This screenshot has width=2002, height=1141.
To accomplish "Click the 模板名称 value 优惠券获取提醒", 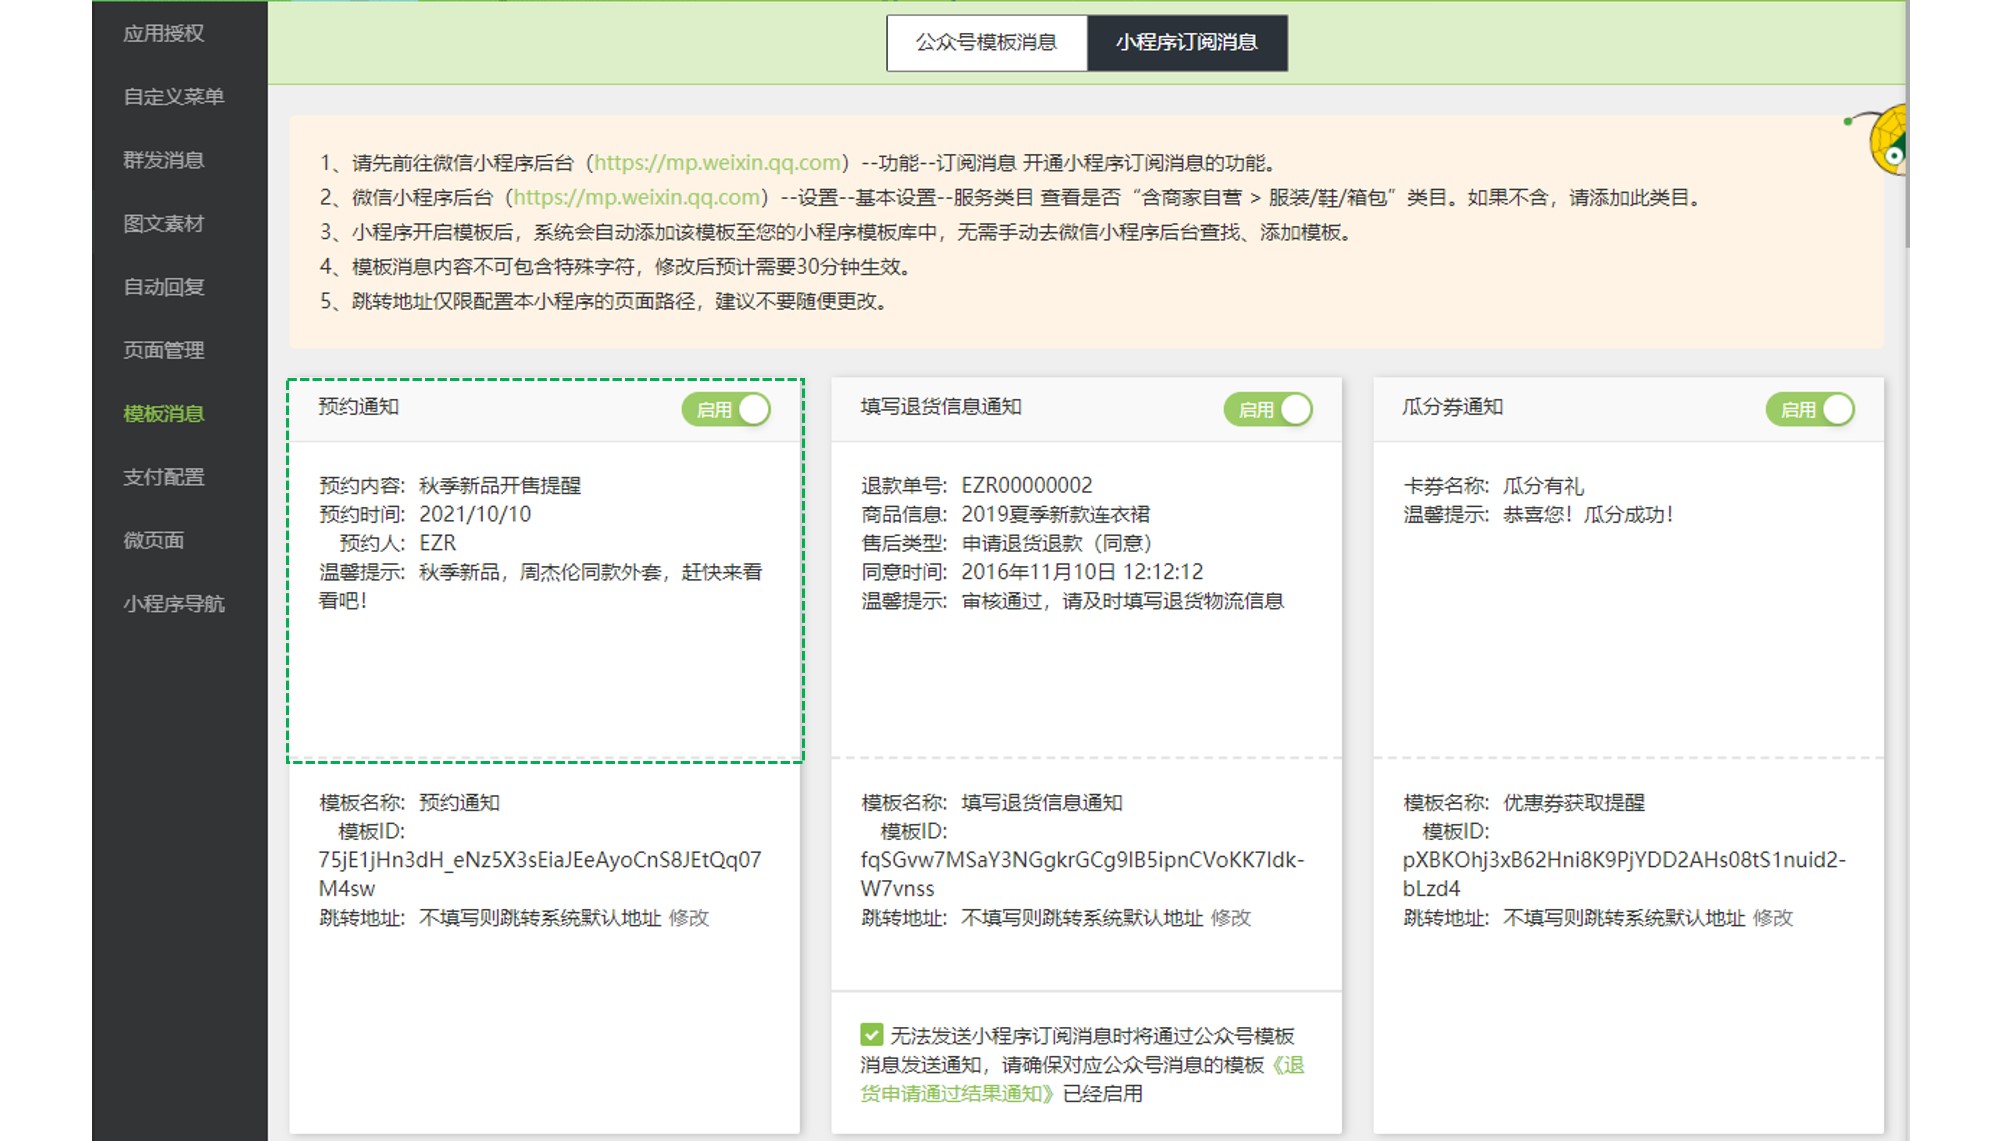I will (1574, 802).
